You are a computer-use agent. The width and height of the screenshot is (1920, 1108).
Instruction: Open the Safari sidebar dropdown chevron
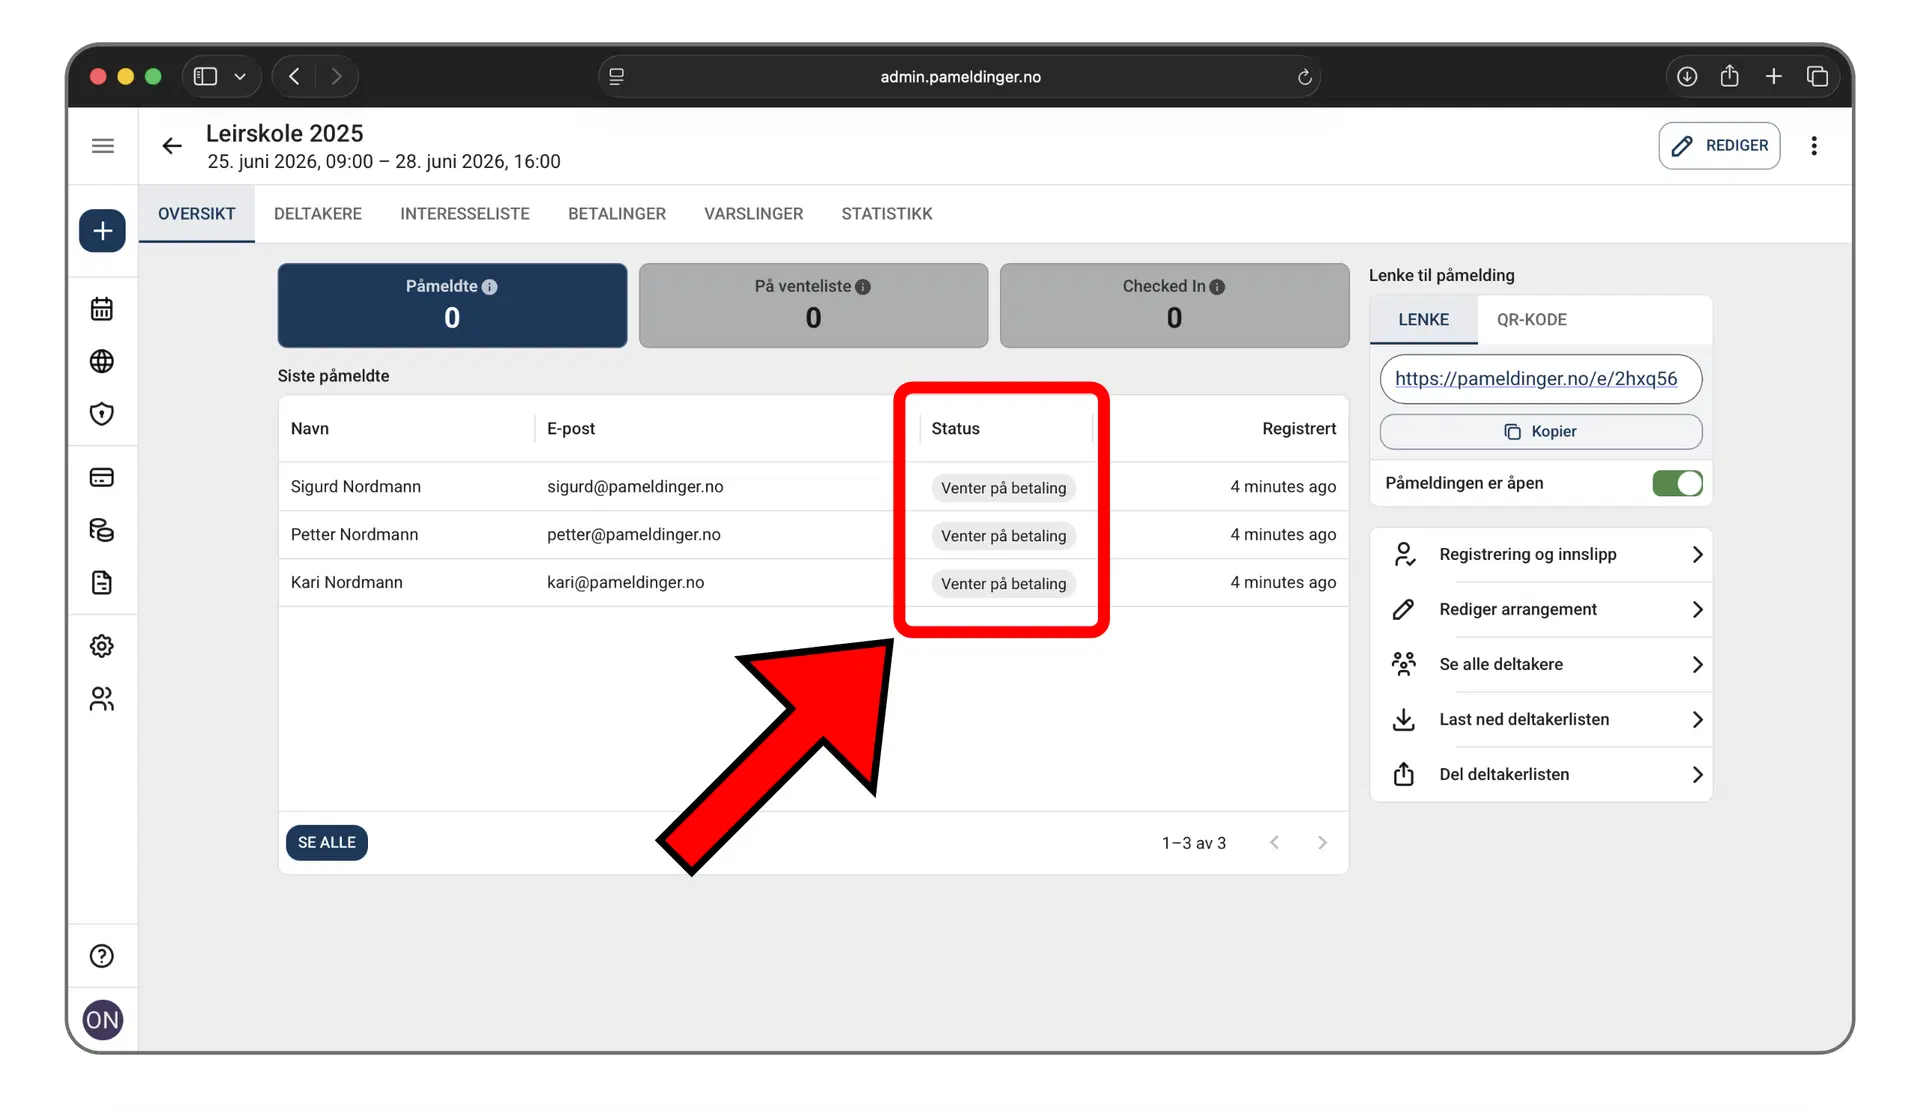click(x=240, y=77)
